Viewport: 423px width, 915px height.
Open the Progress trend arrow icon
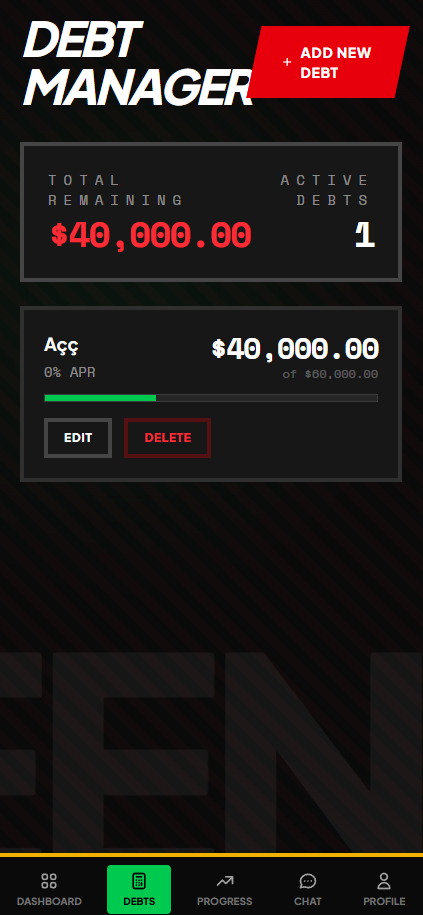225,881
